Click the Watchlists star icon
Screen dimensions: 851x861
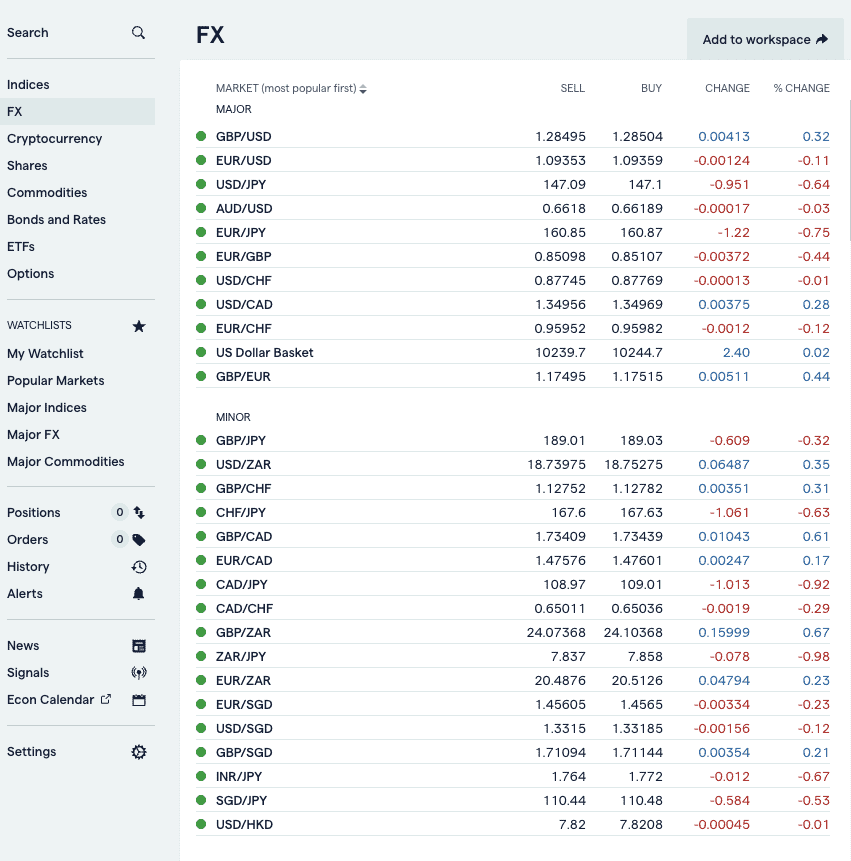click(139, 326)
